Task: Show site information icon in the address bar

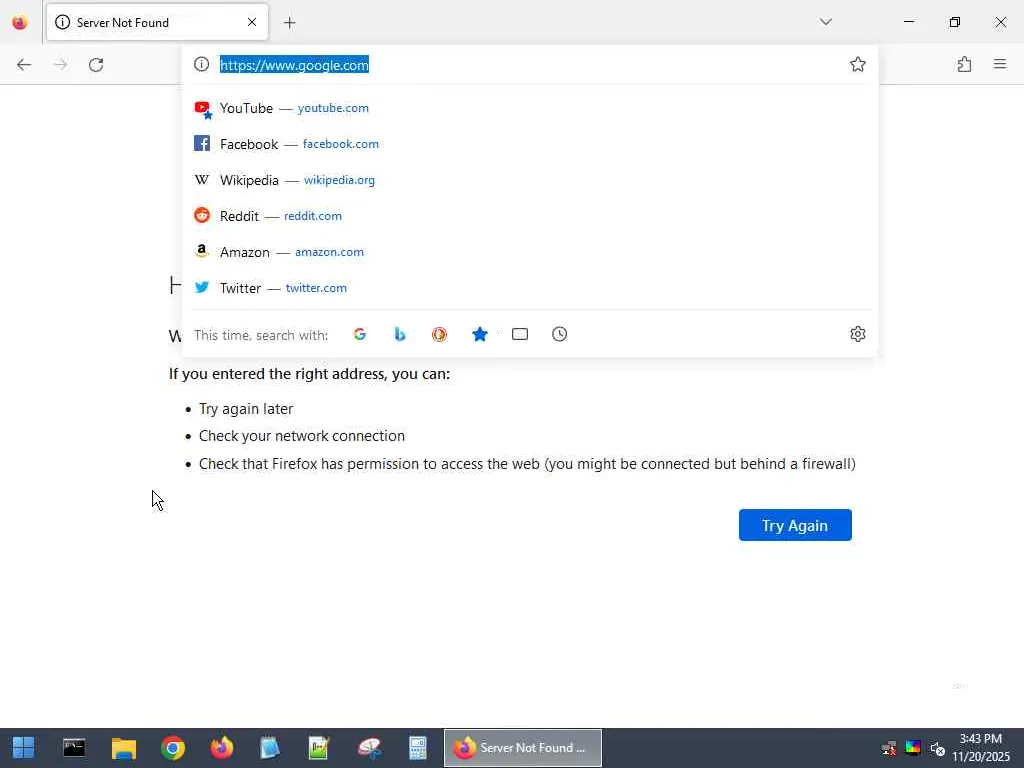Action: click(x=201, y=64)
